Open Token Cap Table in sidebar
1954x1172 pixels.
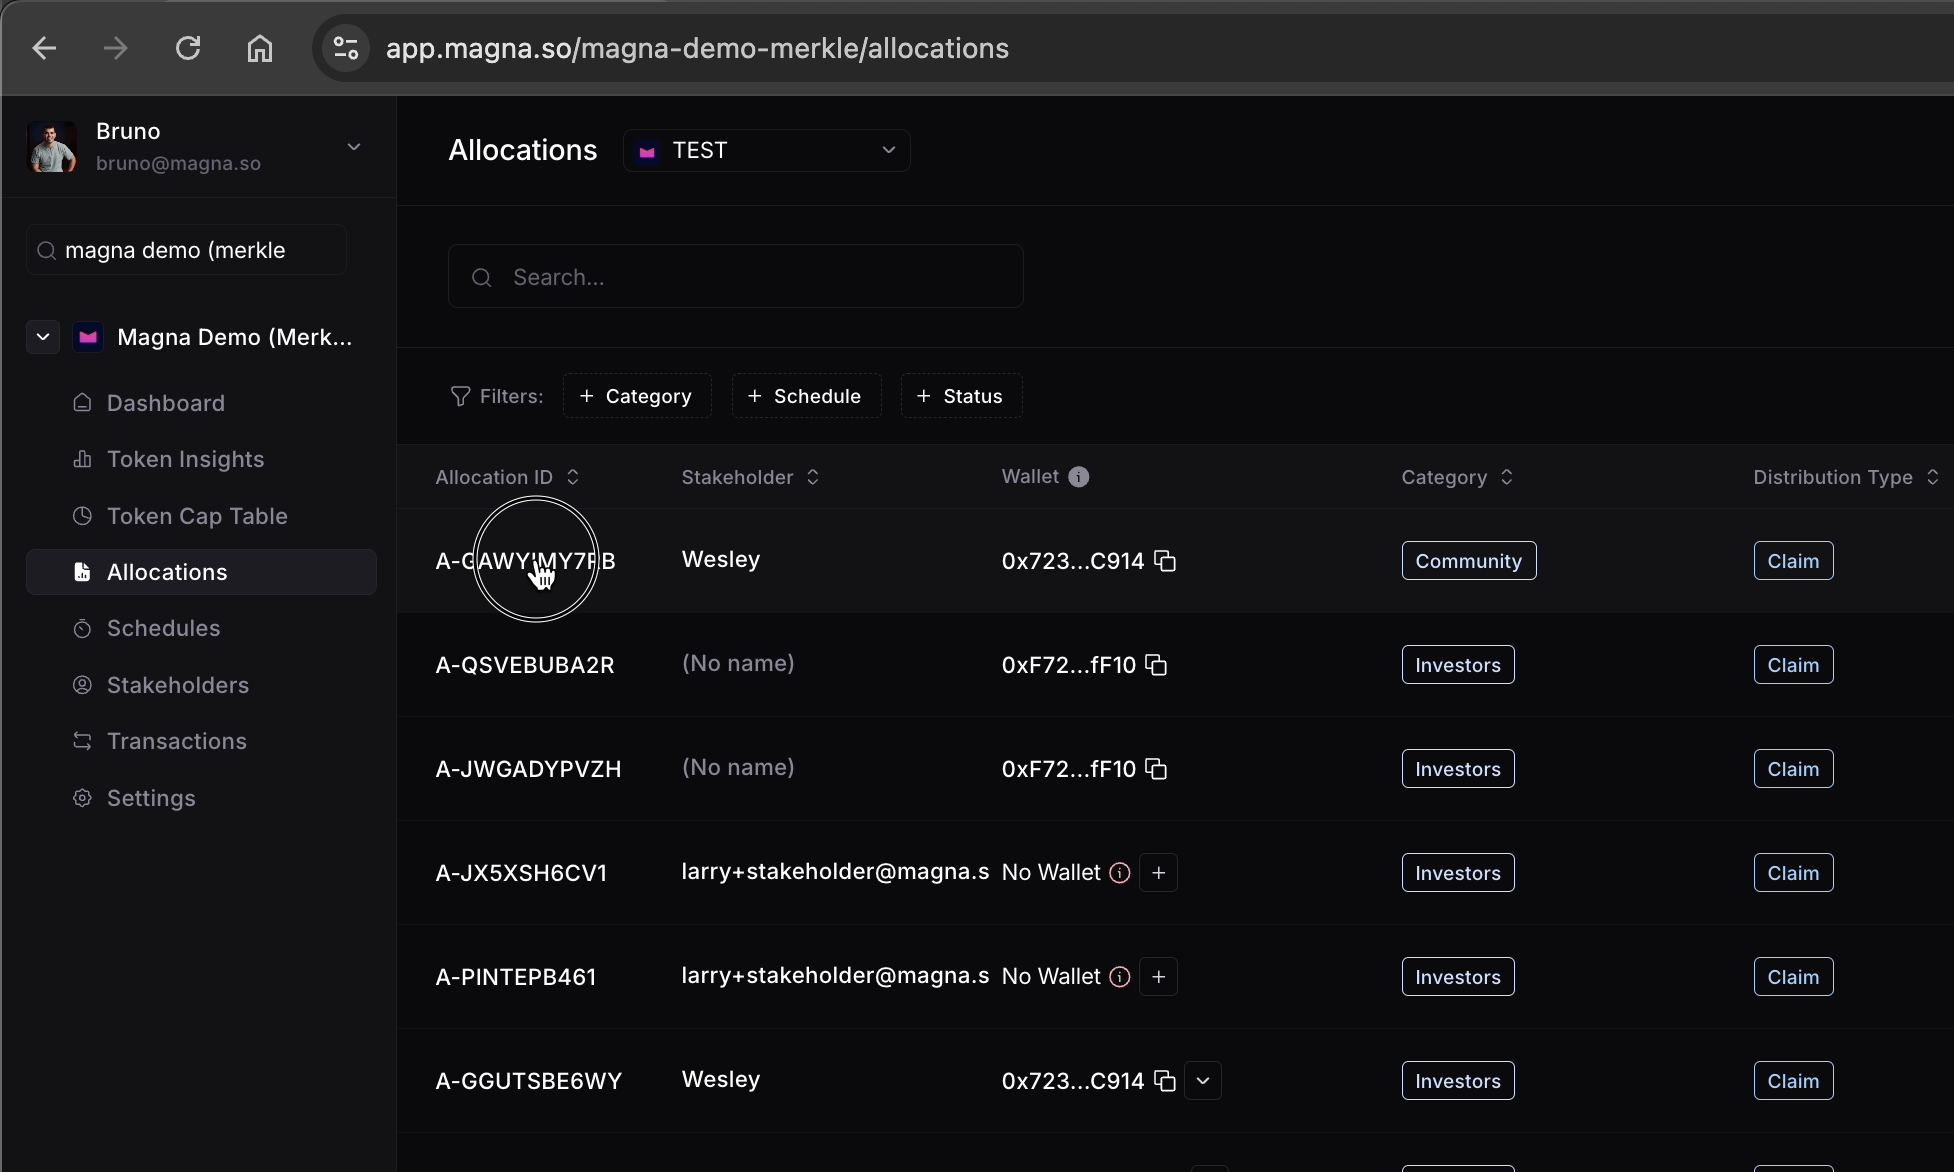click(197, 516)
